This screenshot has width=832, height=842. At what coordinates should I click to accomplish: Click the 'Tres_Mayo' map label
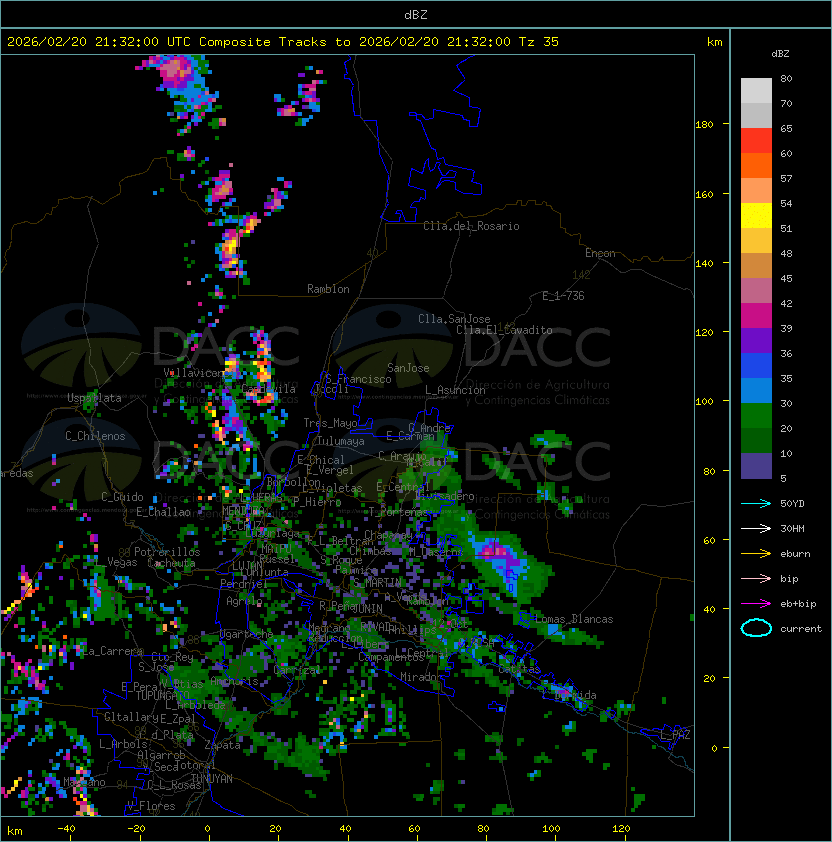330,423
